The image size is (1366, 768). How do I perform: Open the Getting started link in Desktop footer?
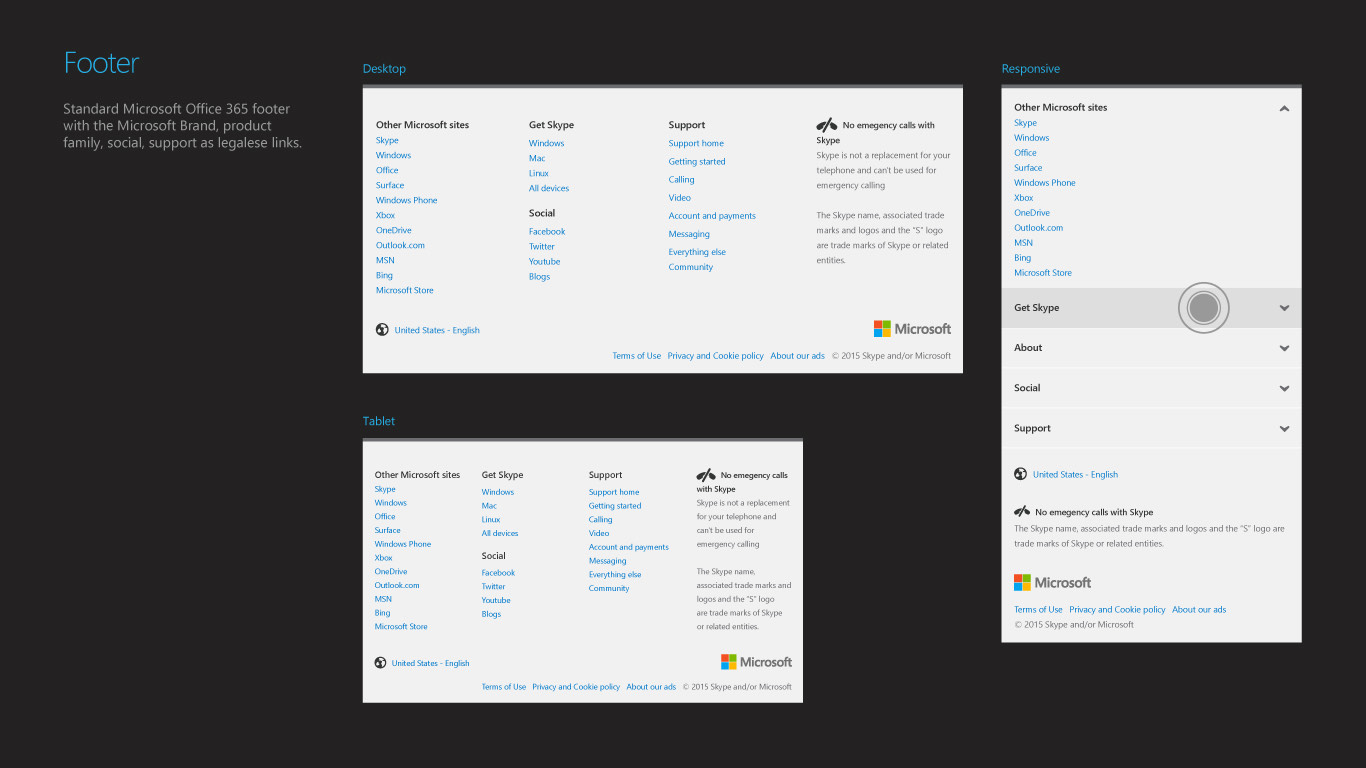(697, 162)
